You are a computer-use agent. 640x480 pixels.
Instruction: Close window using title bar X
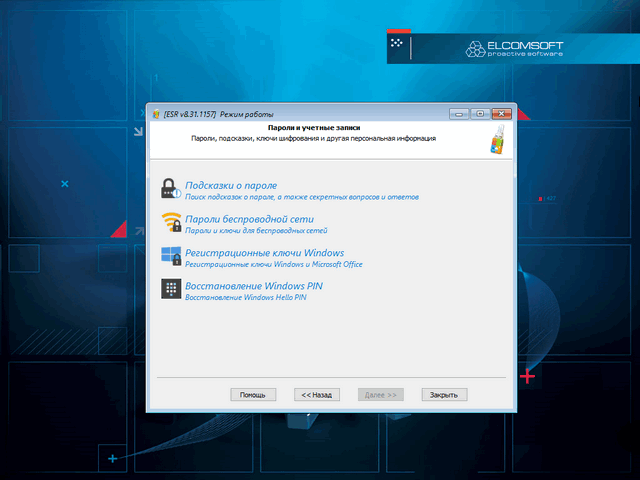click(500, 114)
